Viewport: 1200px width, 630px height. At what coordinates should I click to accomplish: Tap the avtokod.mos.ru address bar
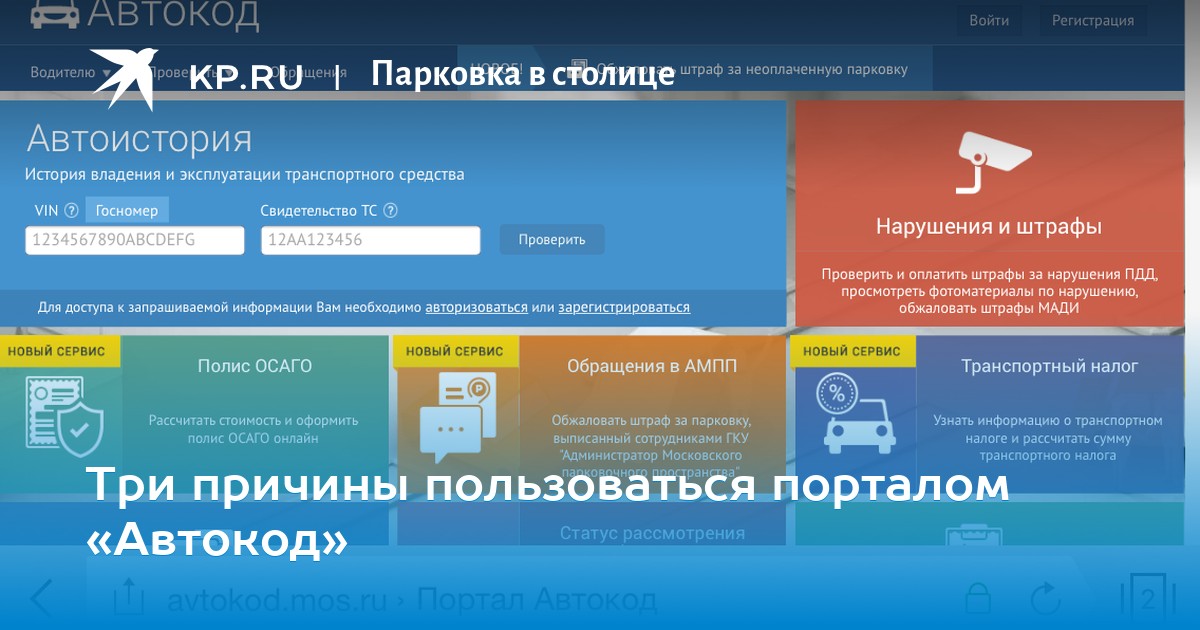pos(411,600)
